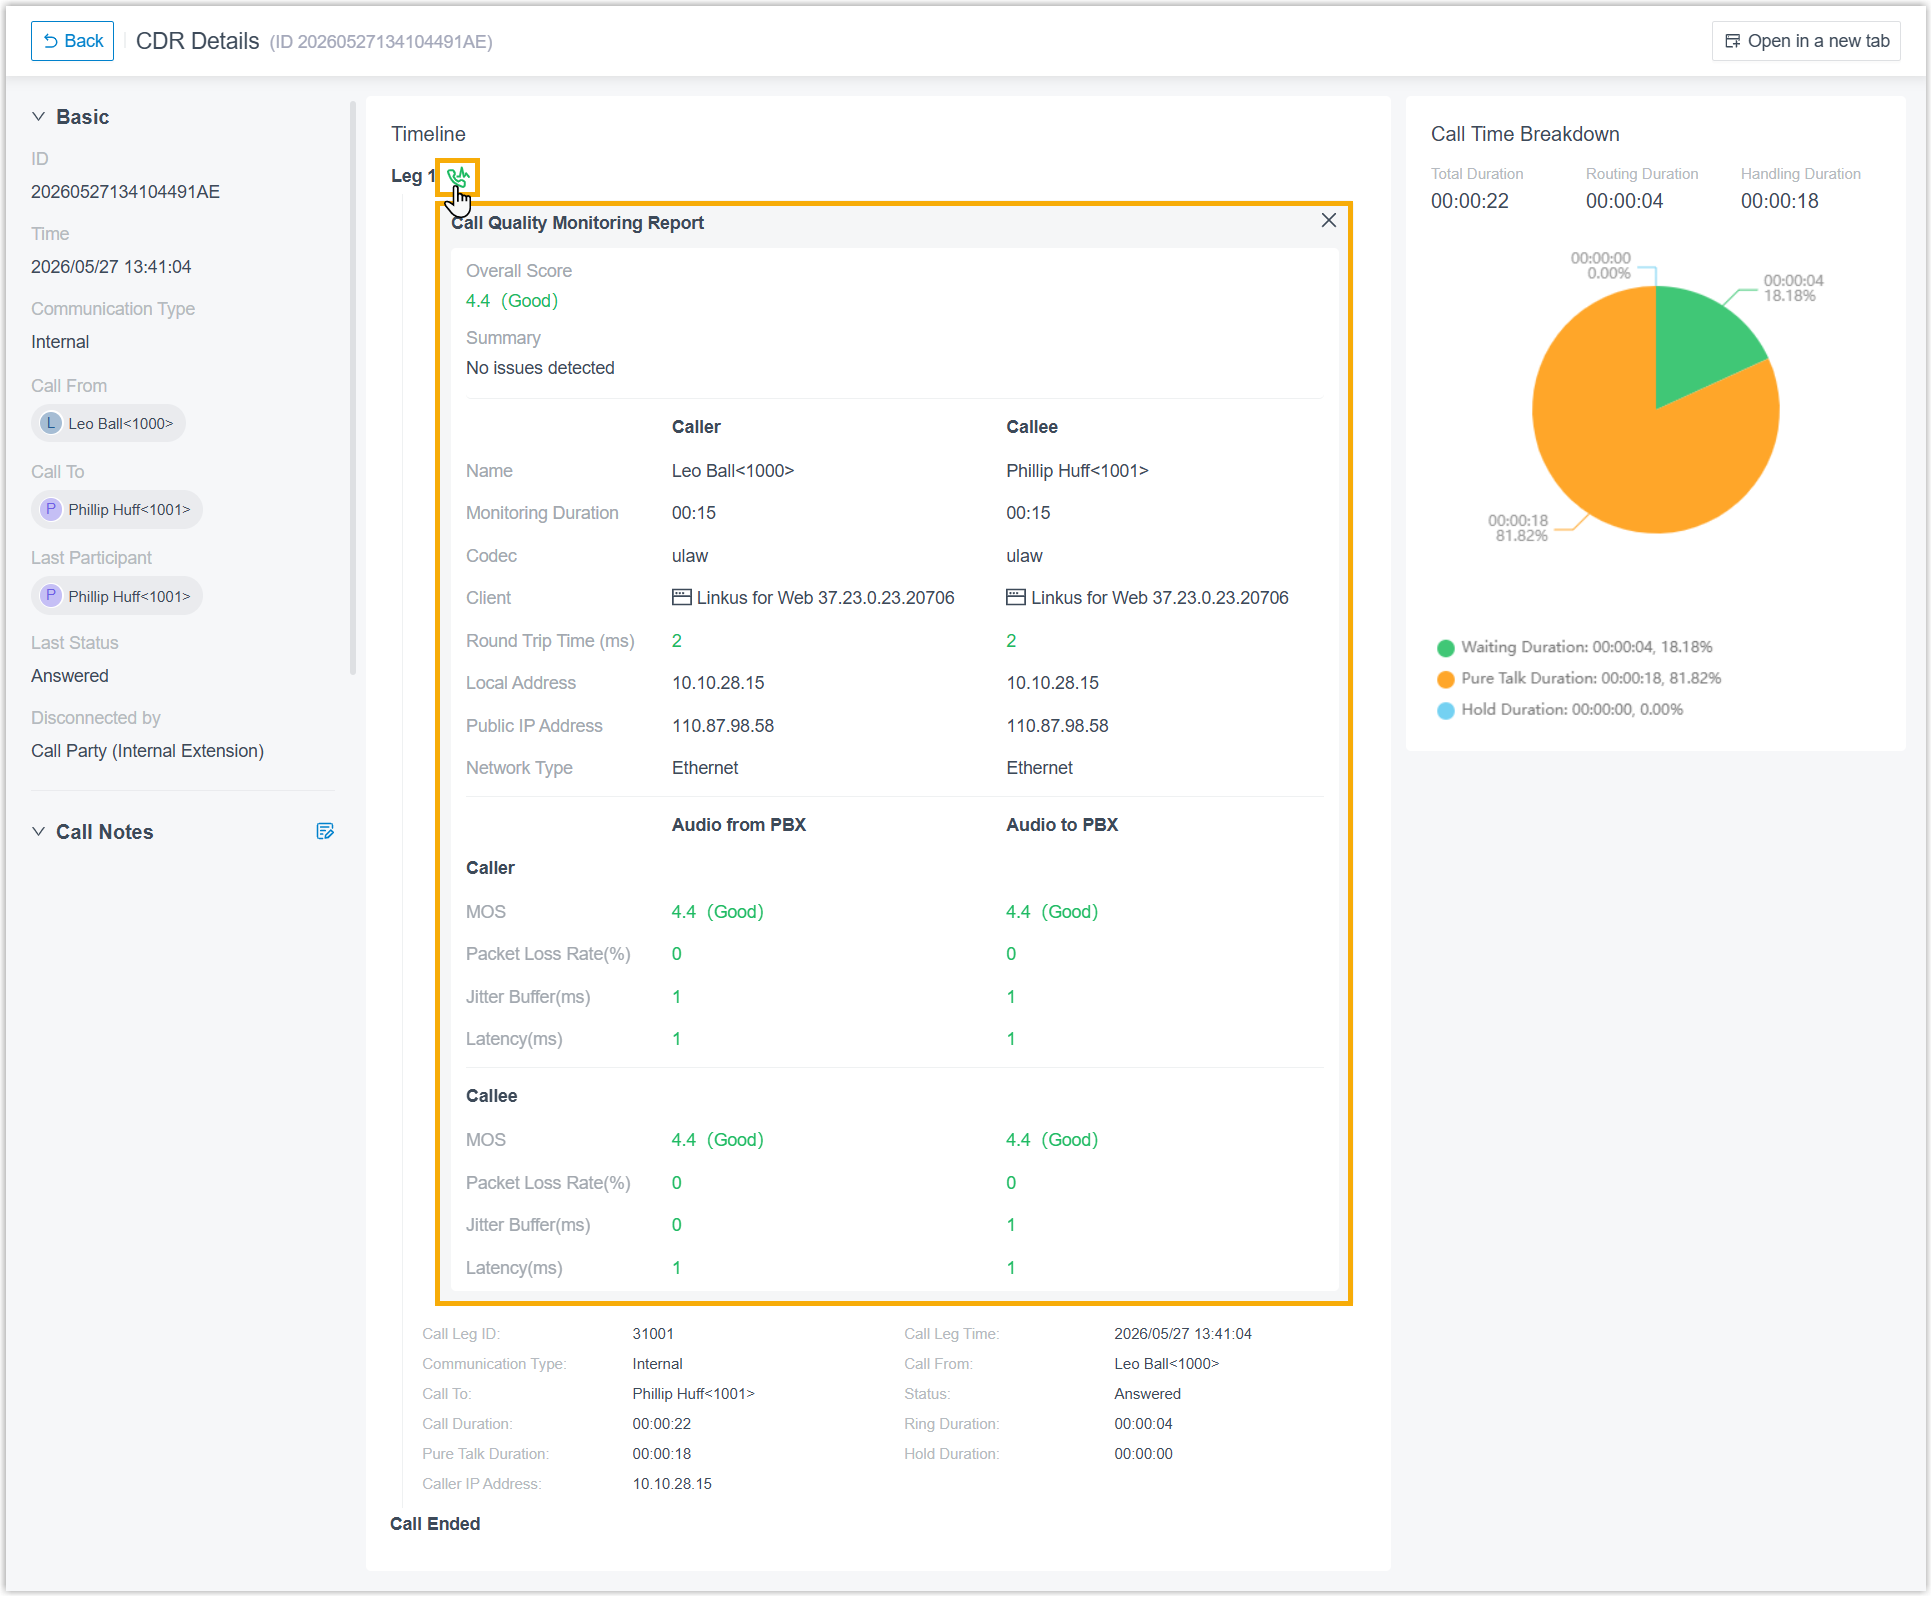Click the Overall Score 4.4 (Good) value

(511, 300)
